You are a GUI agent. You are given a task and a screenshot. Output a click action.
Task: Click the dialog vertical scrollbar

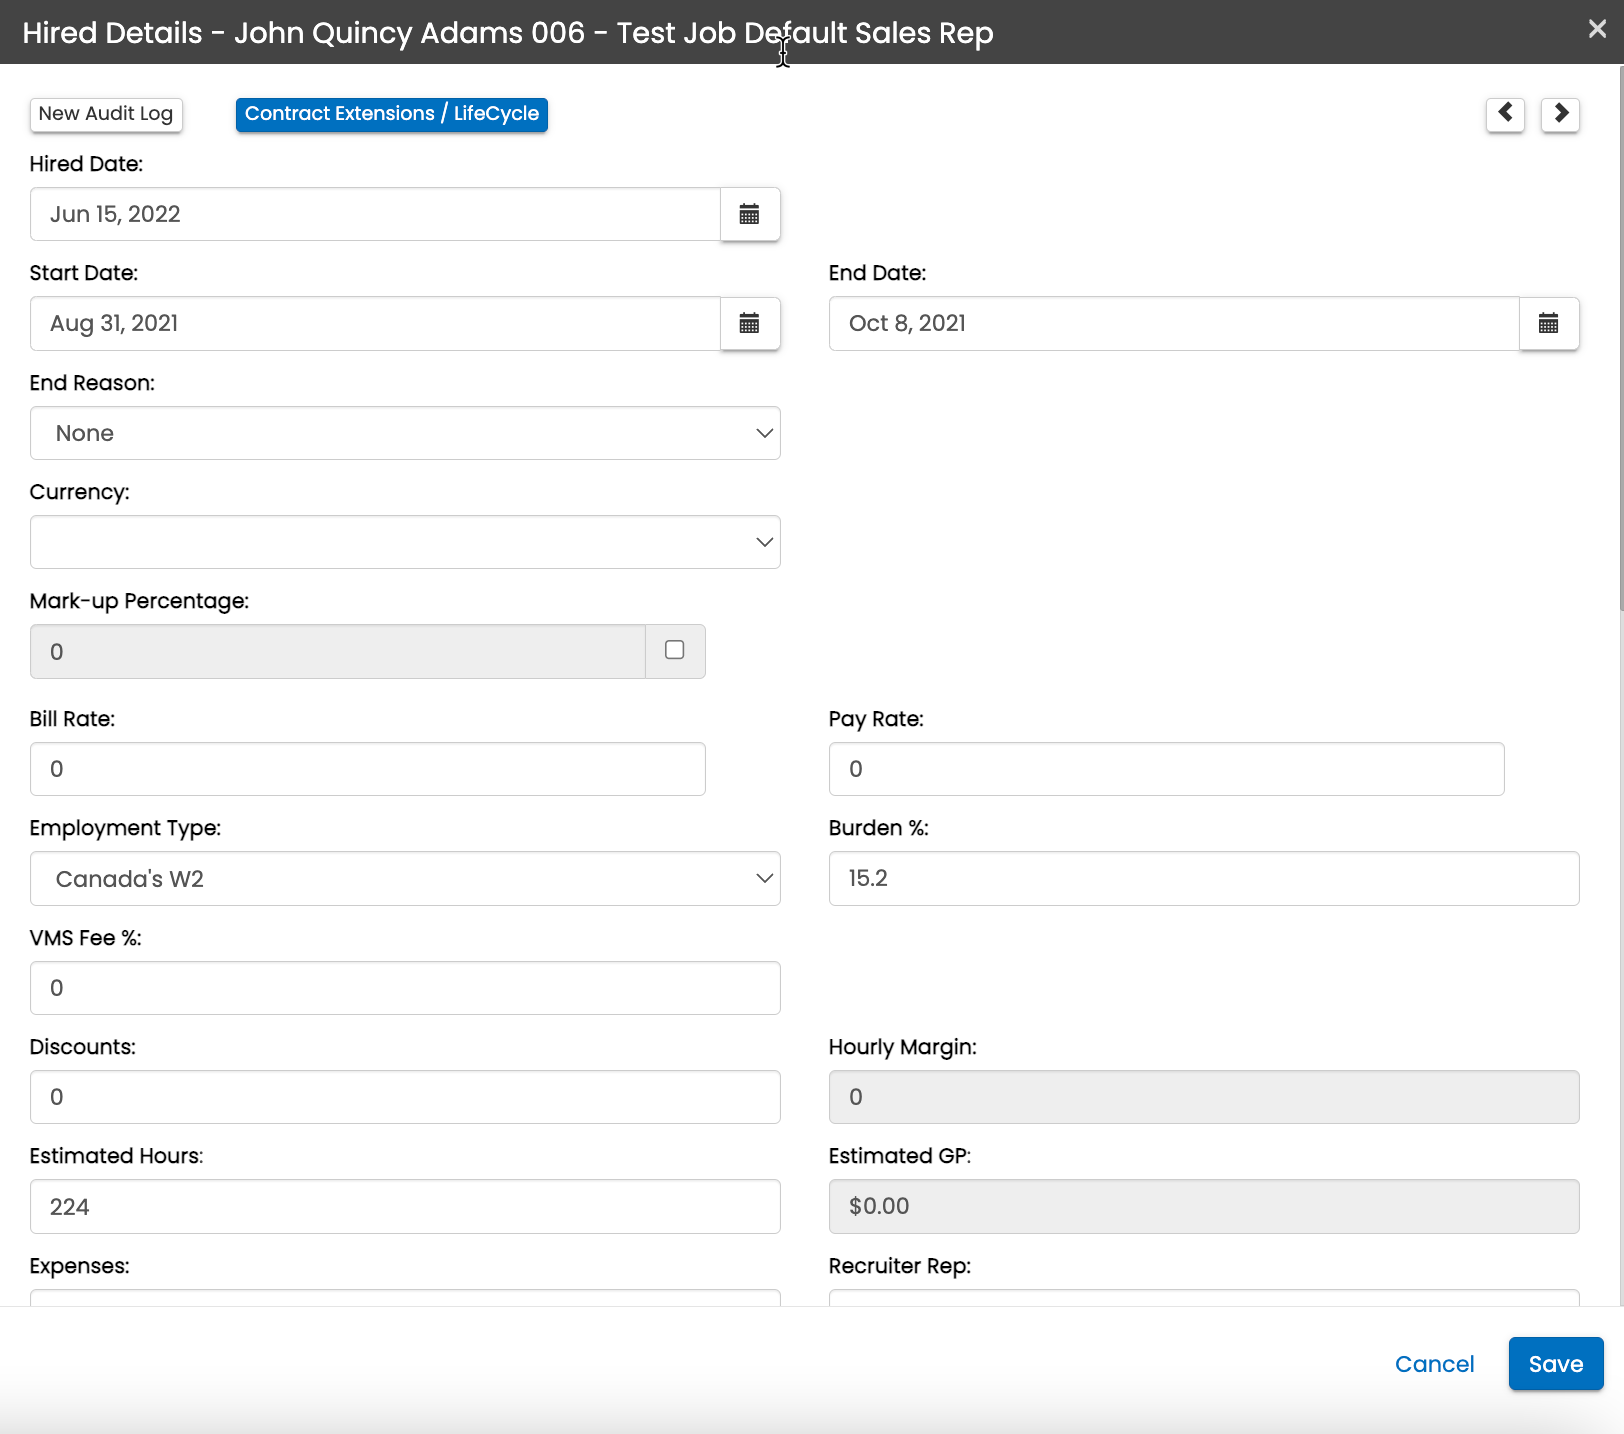tap(1620, 340)
